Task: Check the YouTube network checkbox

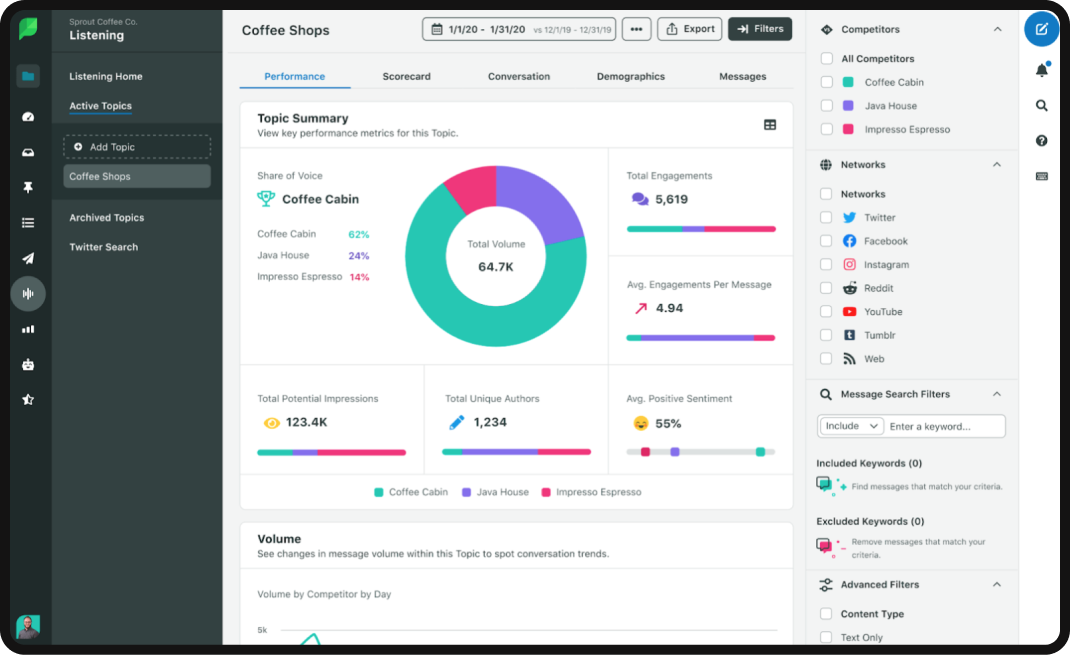Action: pos(826,312)
